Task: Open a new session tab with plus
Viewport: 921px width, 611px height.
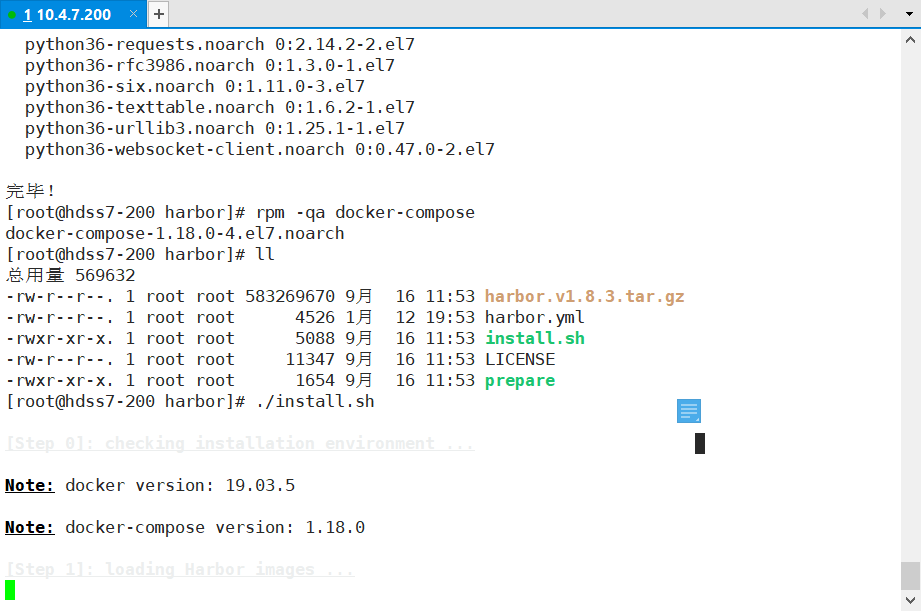Action: tap(158, 14)
